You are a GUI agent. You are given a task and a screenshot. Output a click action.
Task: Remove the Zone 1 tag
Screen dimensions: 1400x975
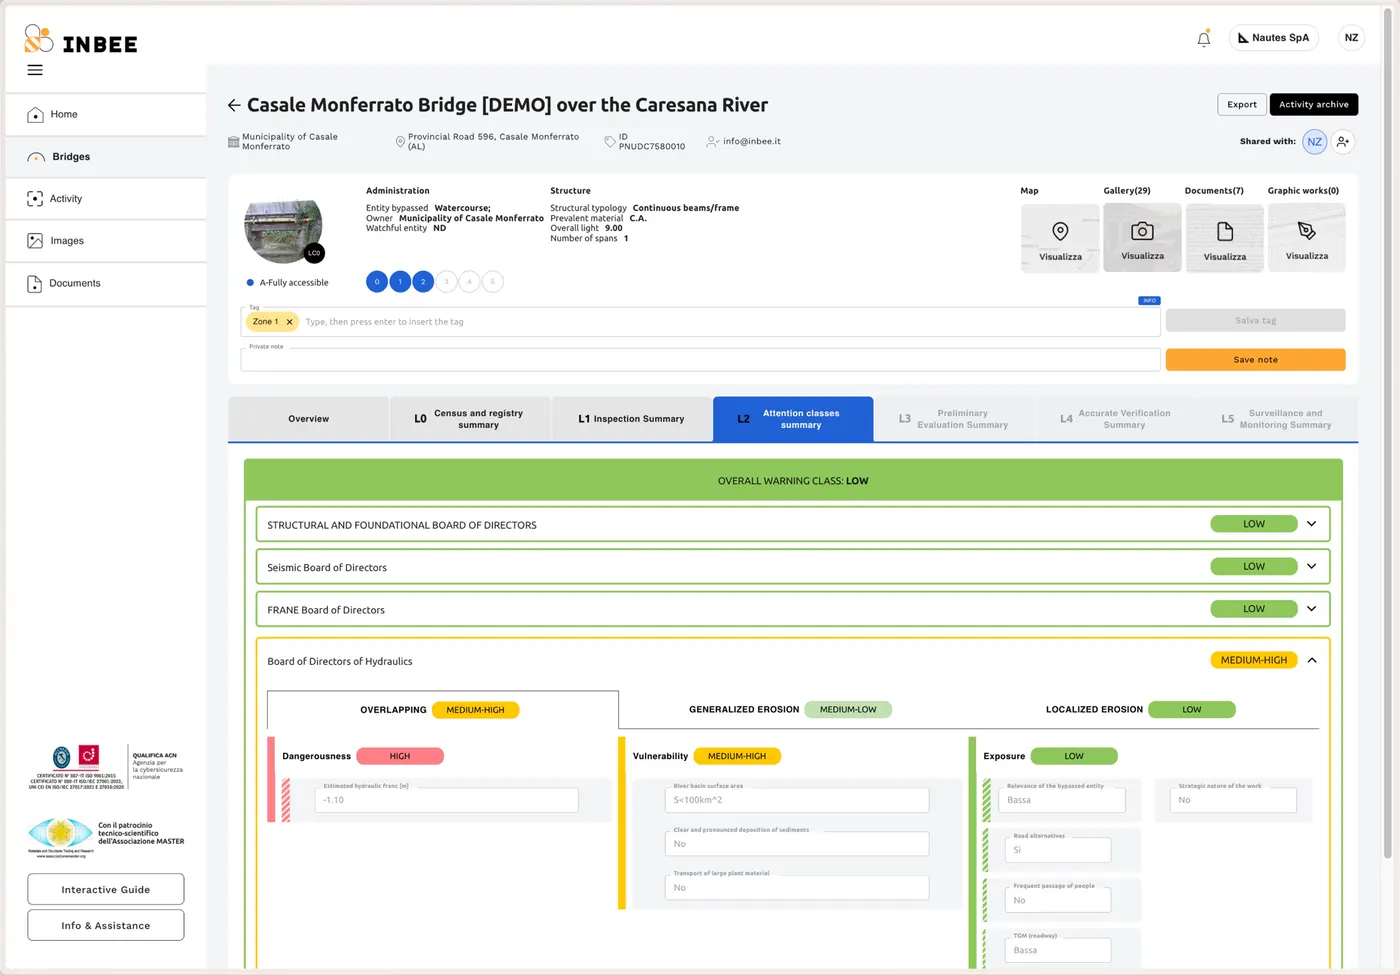coord(290,322)
